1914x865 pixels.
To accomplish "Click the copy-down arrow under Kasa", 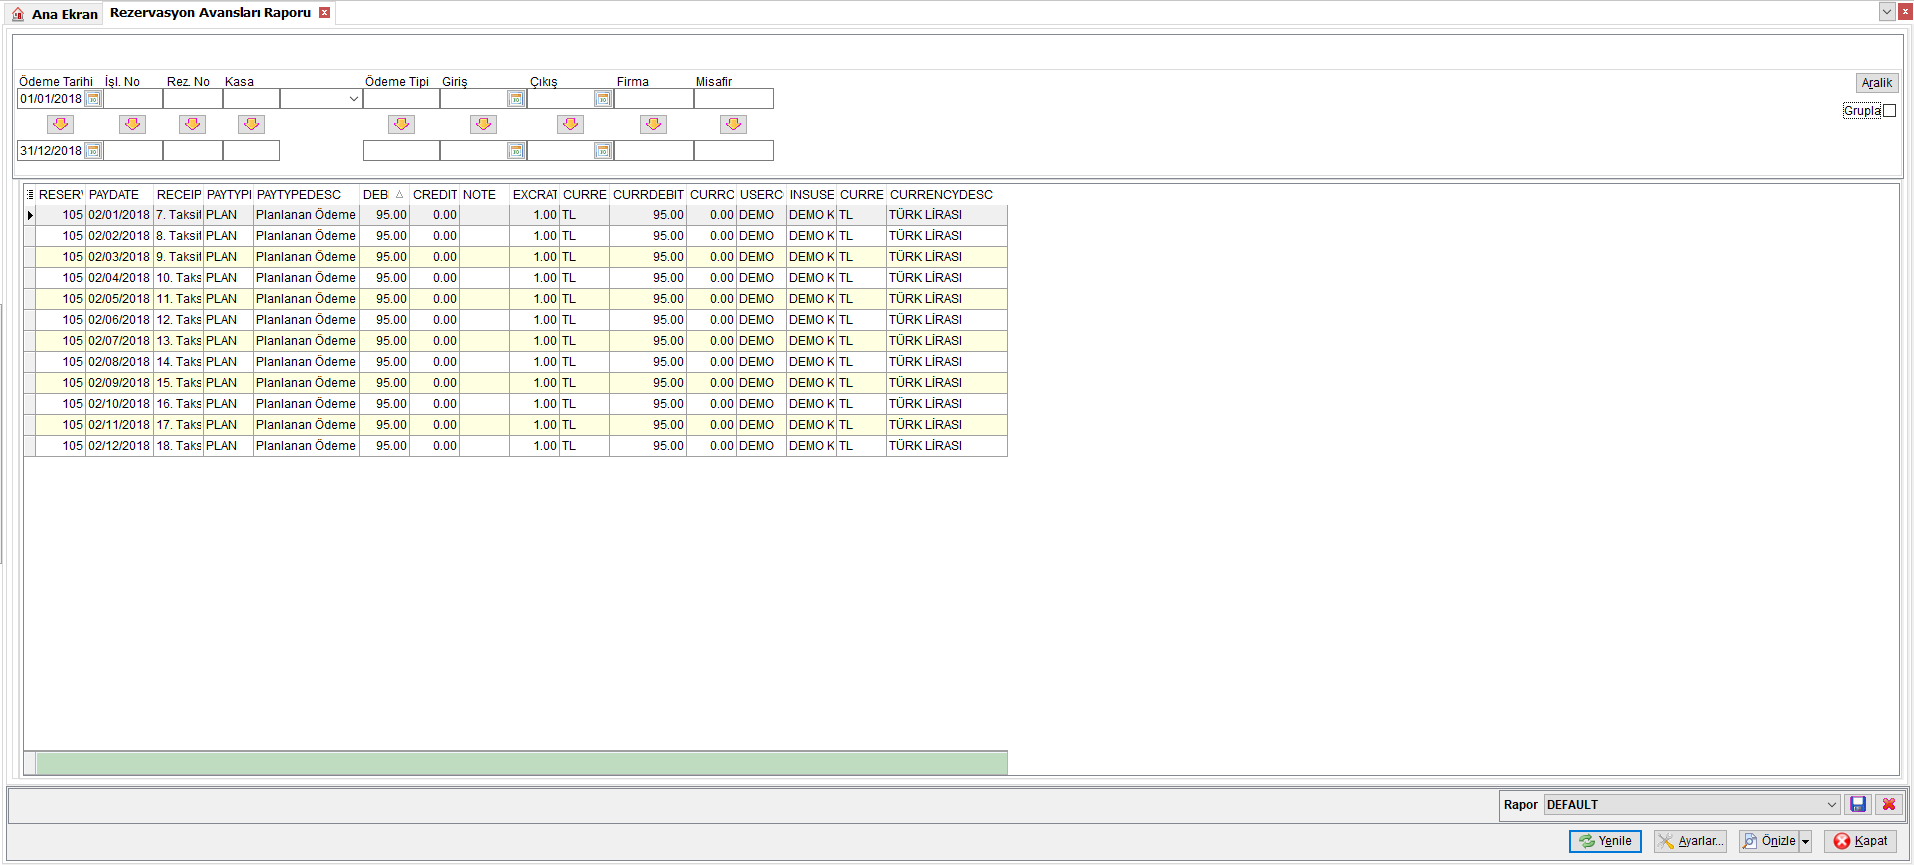I will click(251, 124).
